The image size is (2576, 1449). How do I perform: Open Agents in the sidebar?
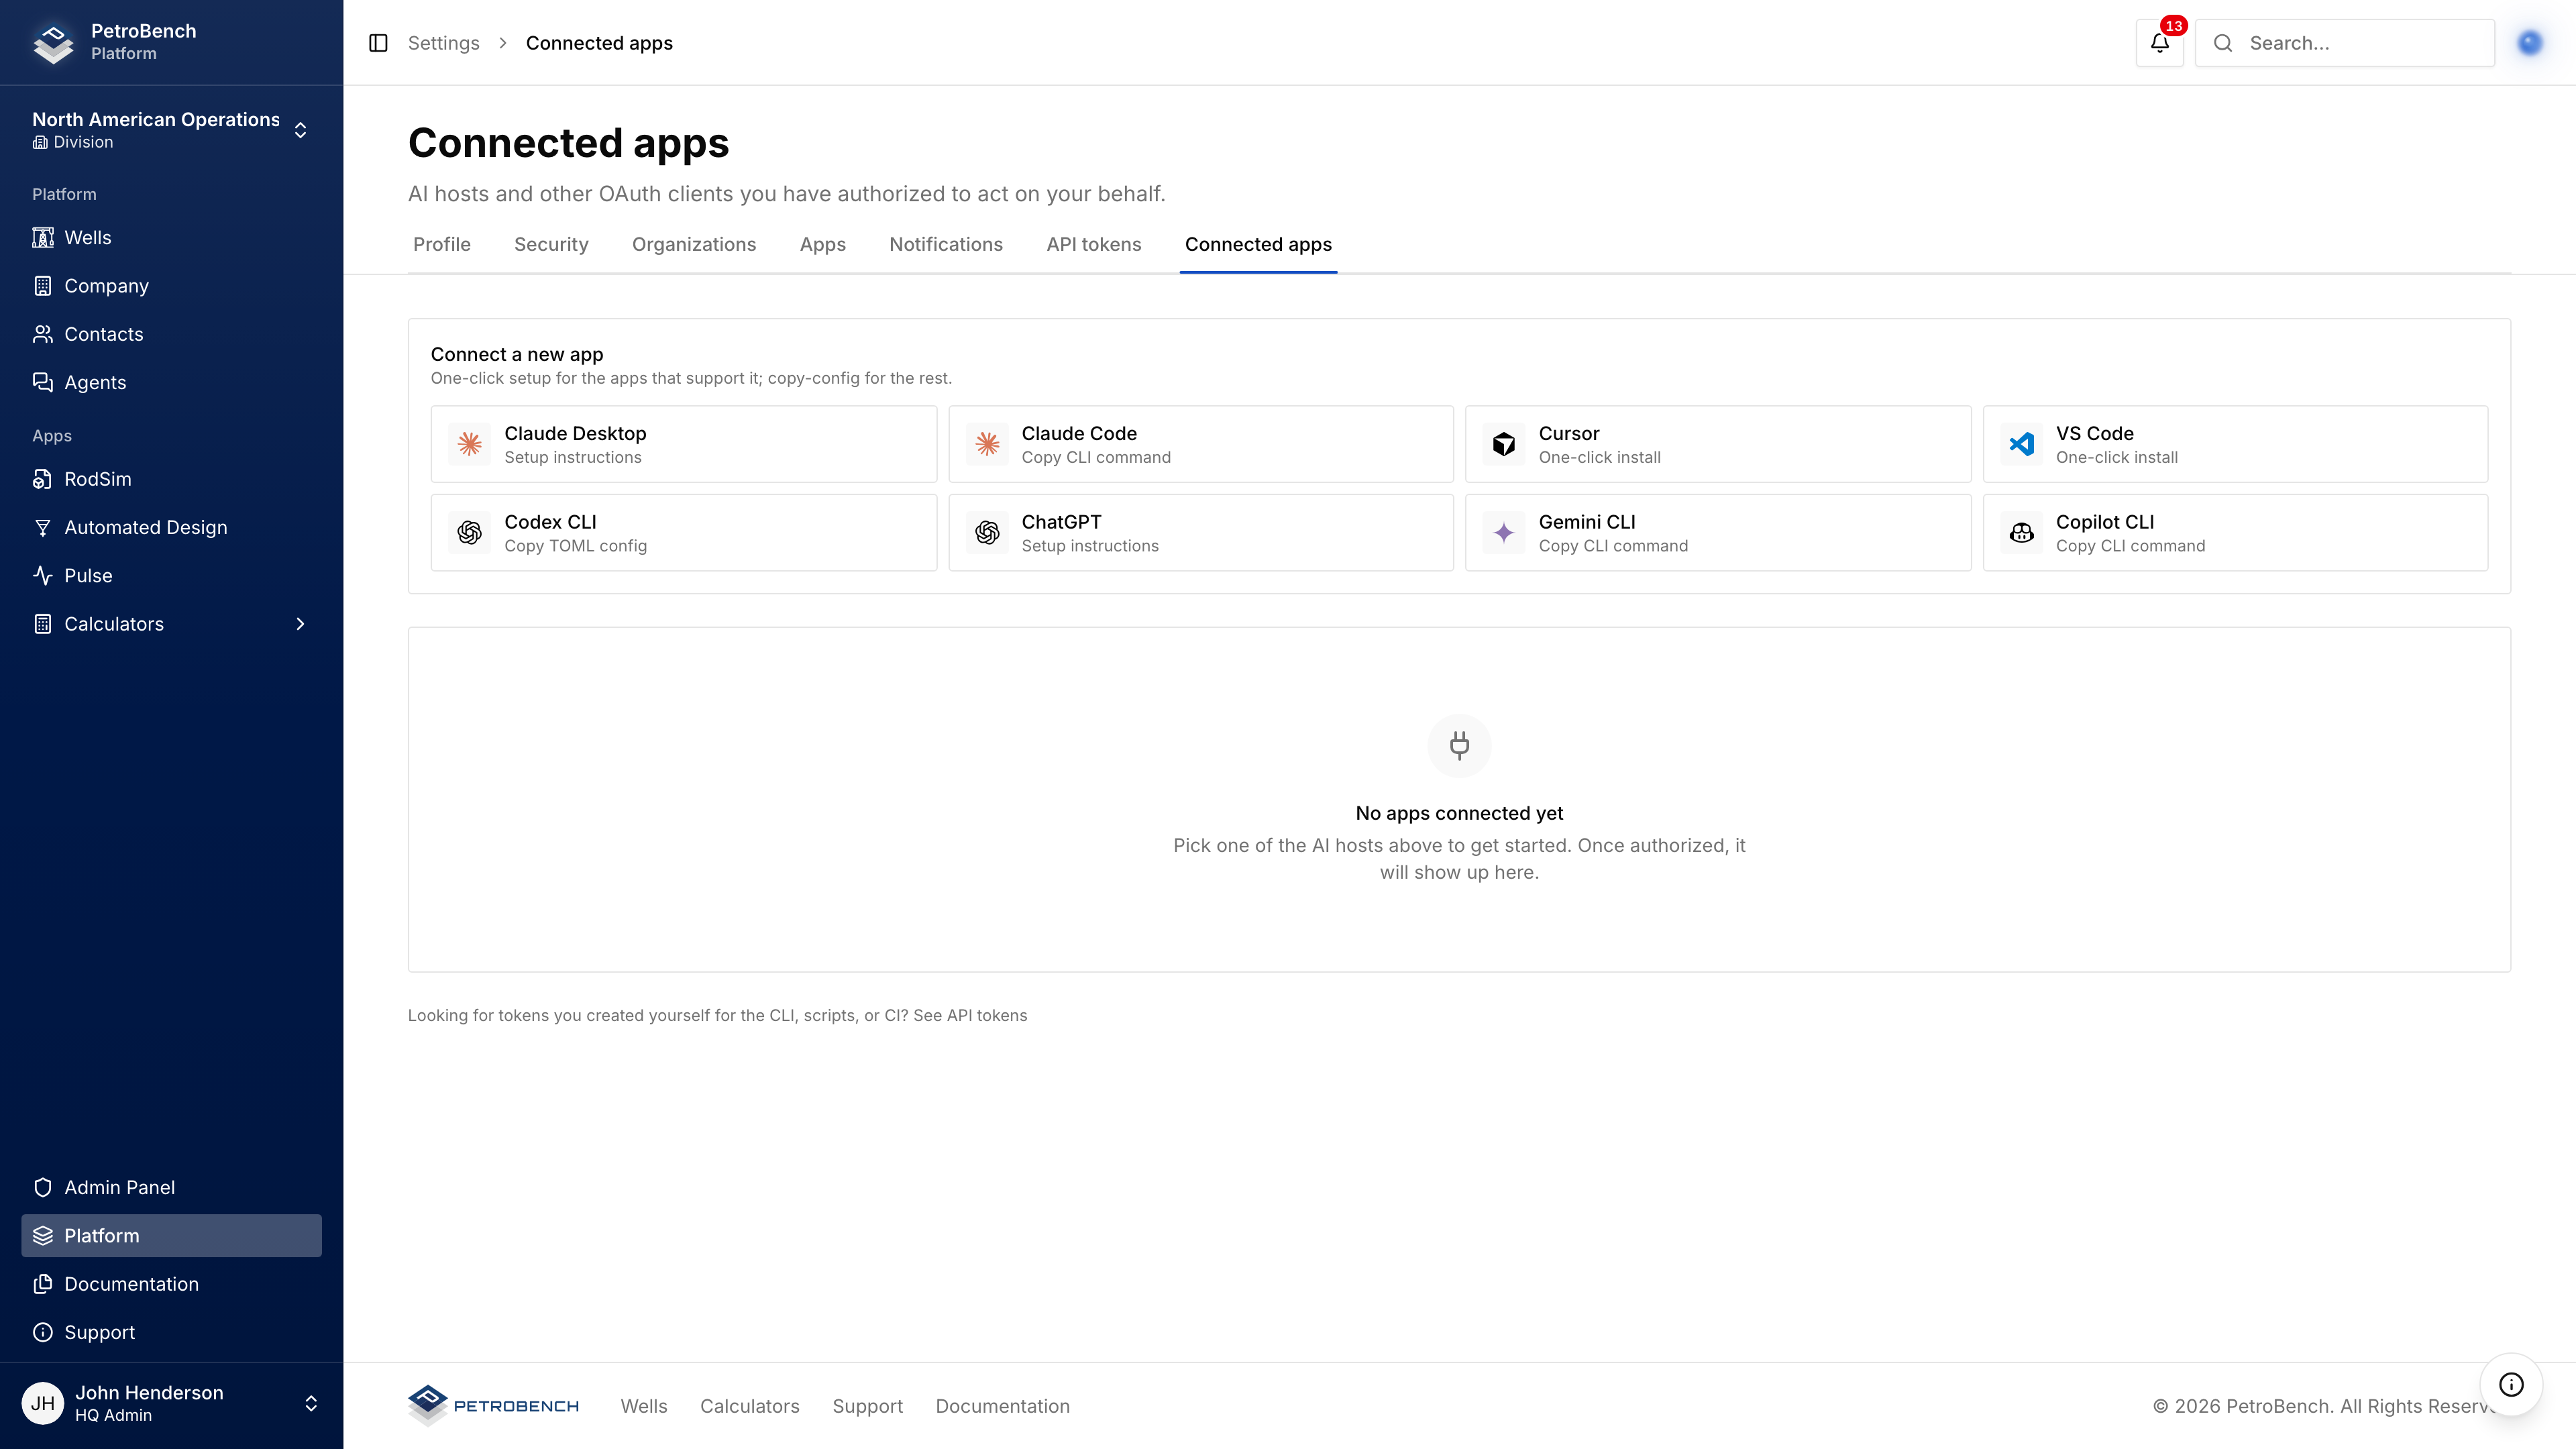click(x=171, y=383)
